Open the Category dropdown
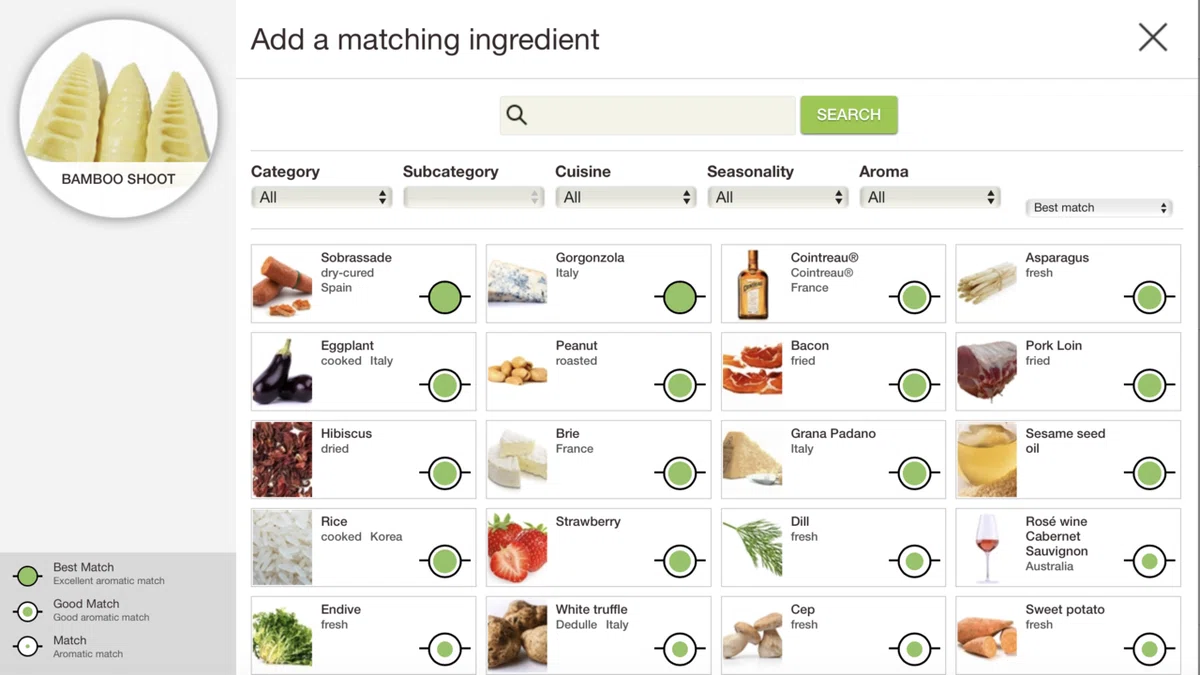The image size is (1200, 675). tap(321, 197)
